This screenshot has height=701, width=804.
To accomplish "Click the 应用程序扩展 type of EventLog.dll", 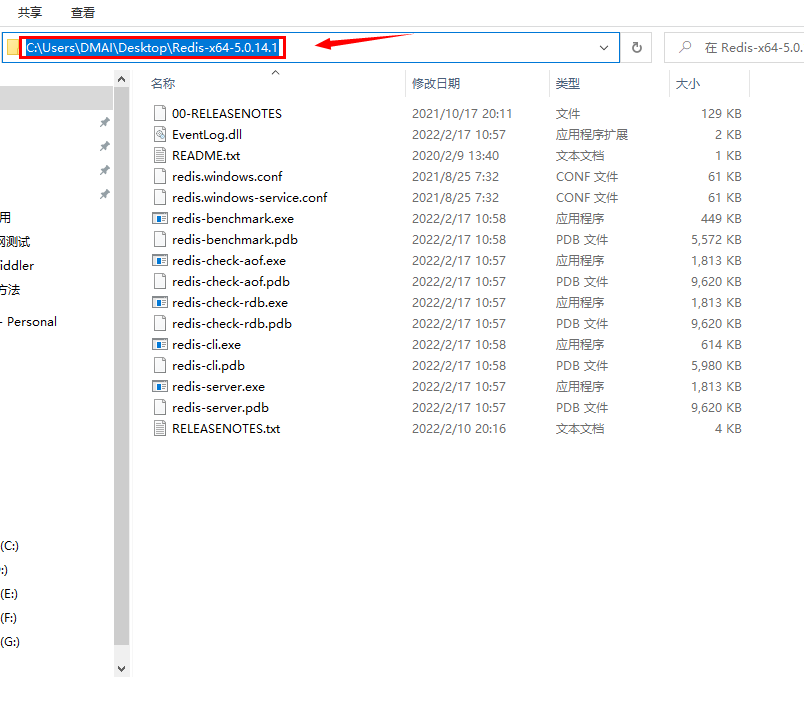I will [592, 134].
